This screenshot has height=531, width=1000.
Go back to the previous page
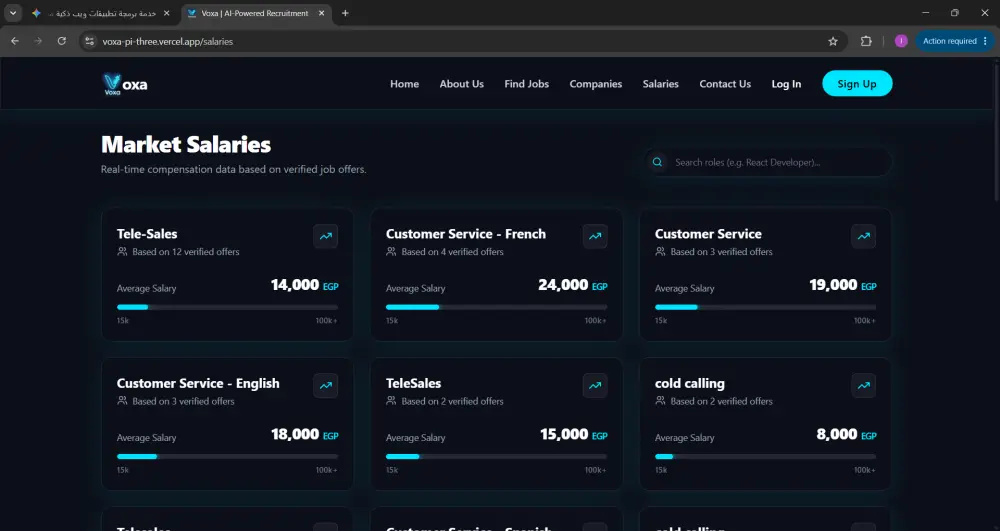click(15, 41)
